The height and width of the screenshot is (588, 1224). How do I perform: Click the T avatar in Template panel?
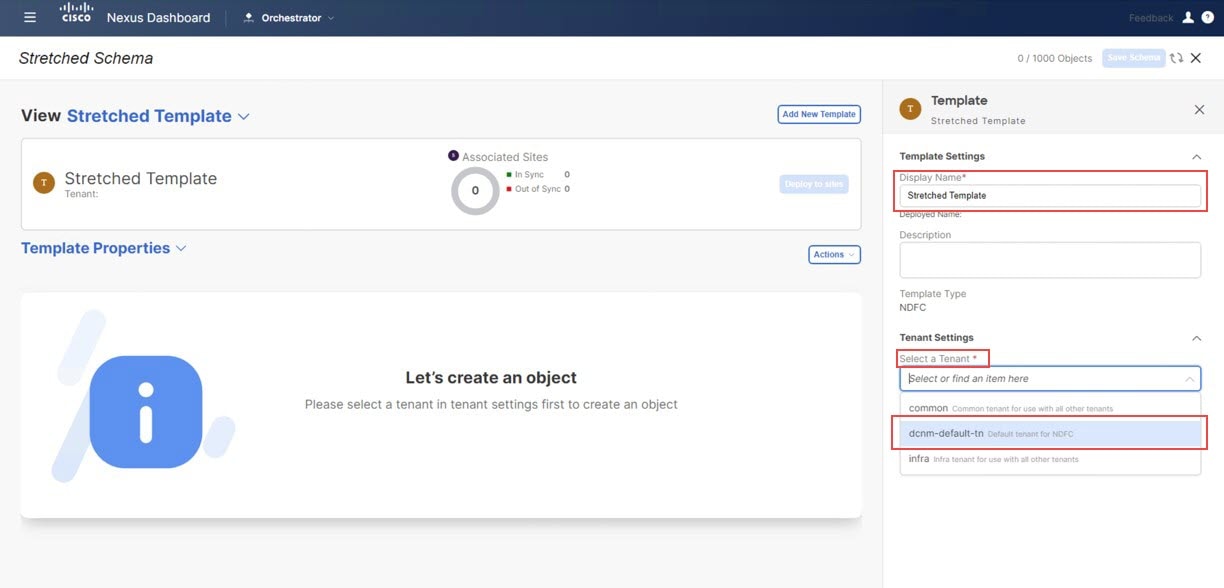910,109
